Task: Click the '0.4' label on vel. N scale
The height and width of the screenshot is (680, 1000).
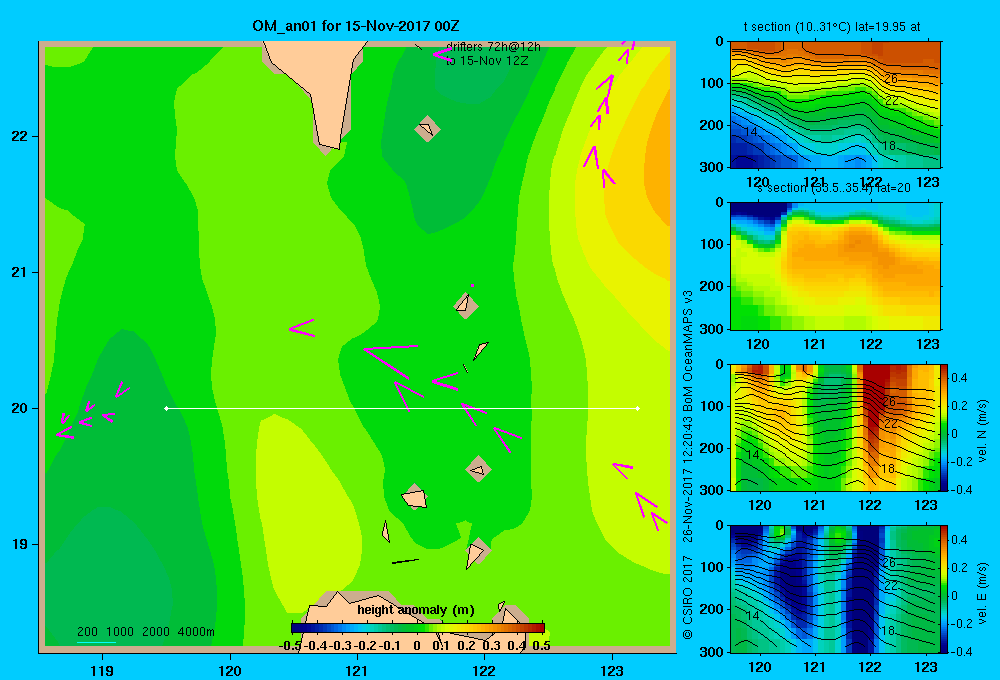Action: click(959, 378)
